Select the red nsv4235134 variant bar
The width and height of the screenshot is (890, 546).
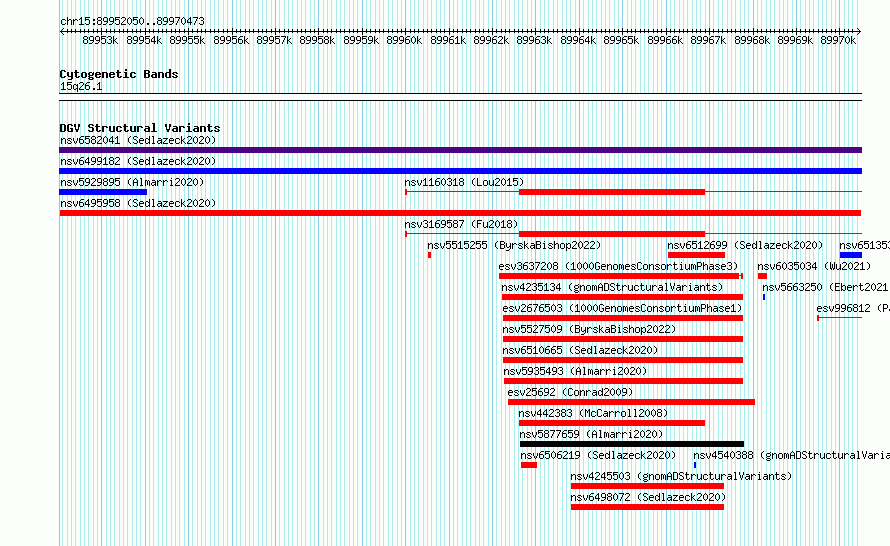pyautogui.click(x=622, y=297)
